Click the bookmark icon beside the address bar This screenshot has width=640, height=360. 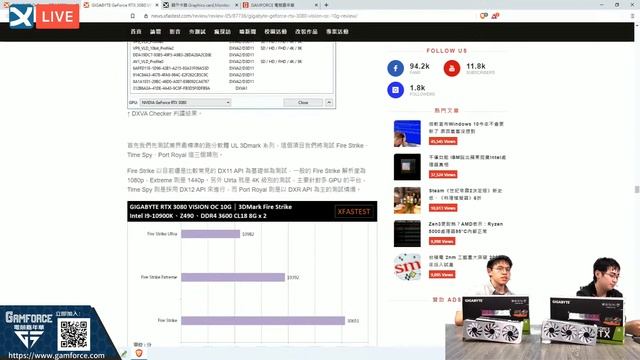point(133,16)
